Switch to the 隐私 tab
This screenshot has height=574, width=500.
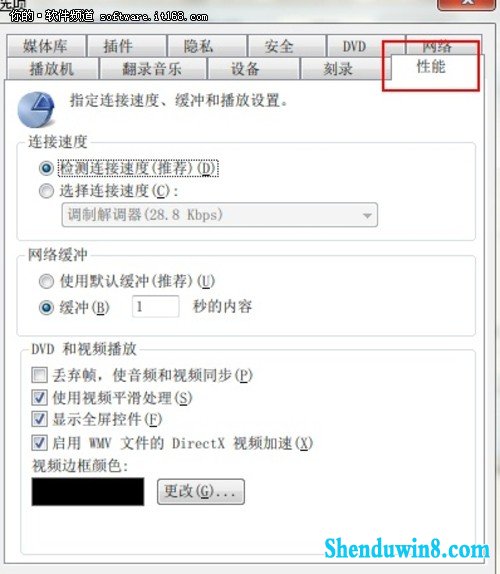pos(207,46)
